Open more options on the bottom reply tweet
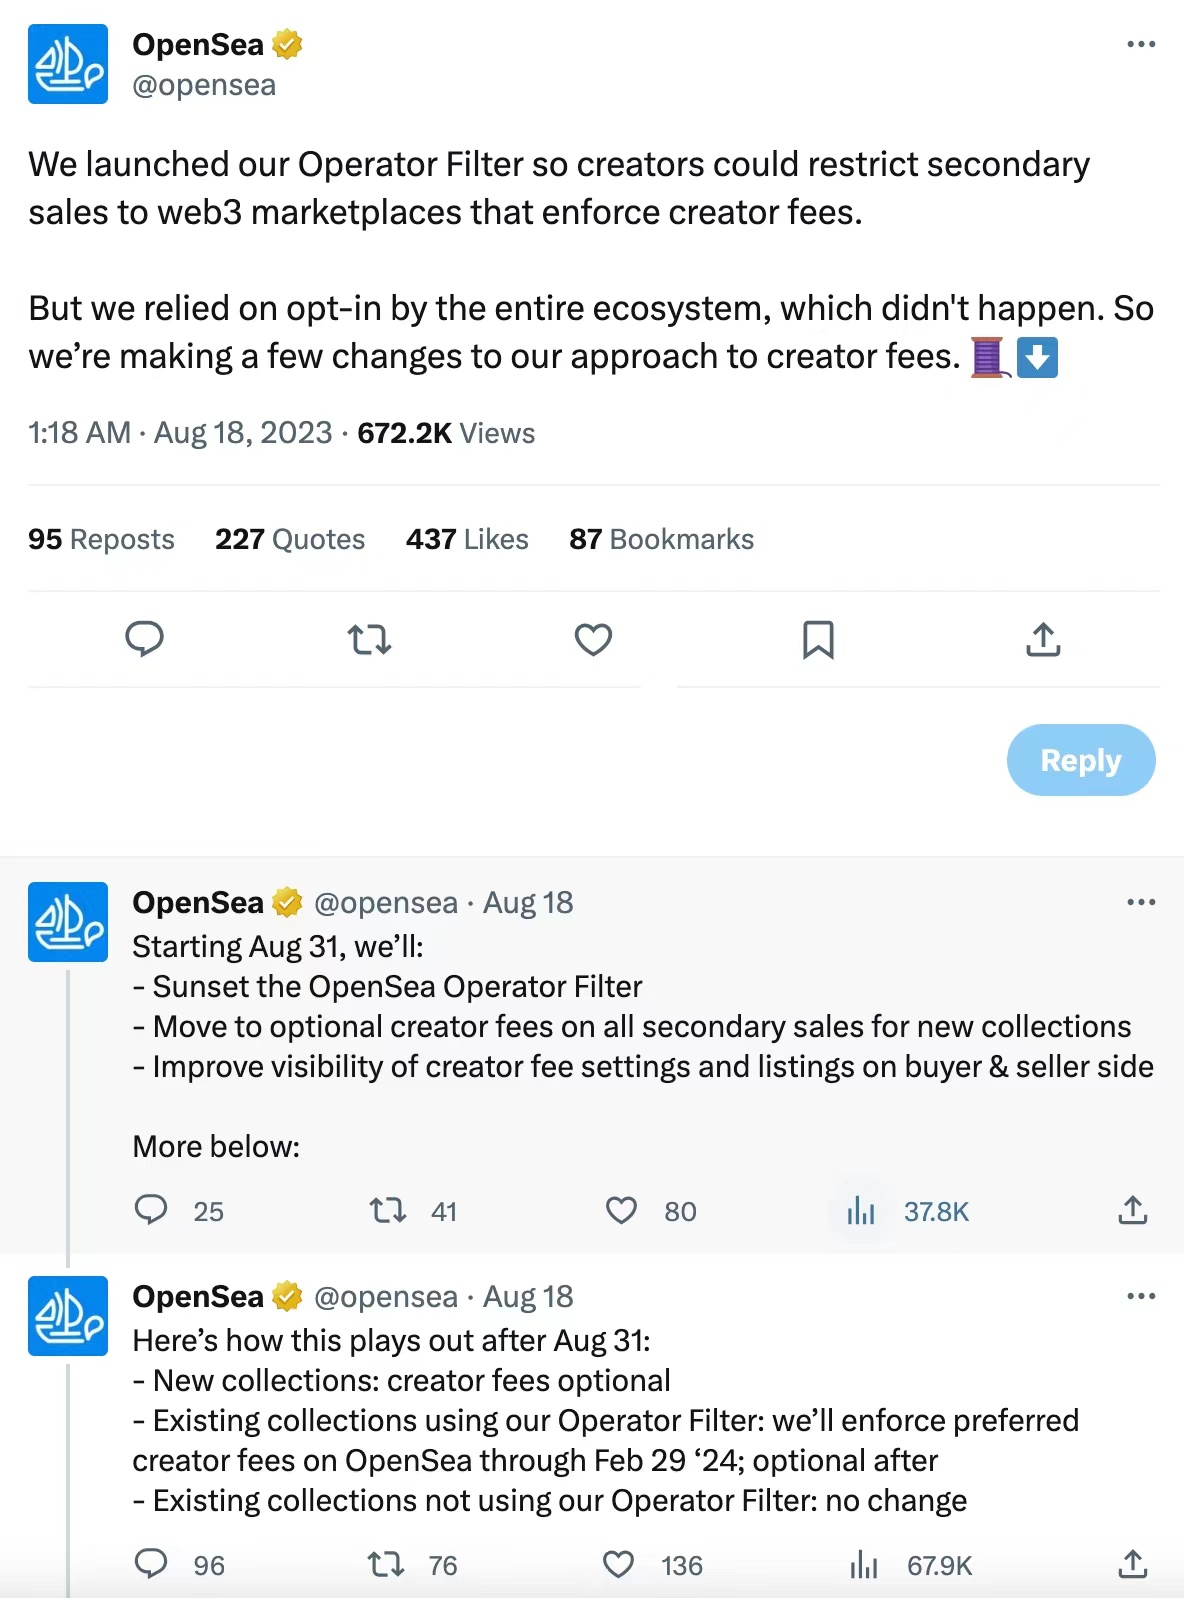 (x=1141, y=1295)
